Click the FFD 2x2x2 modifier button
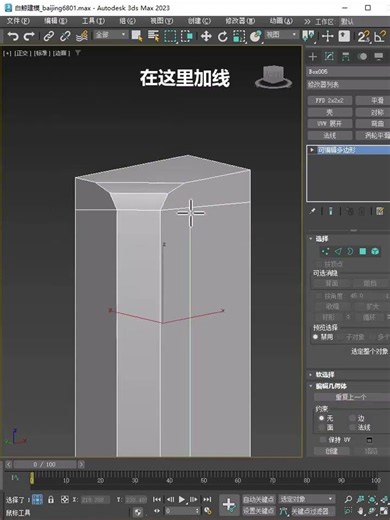 pos(329,100)
